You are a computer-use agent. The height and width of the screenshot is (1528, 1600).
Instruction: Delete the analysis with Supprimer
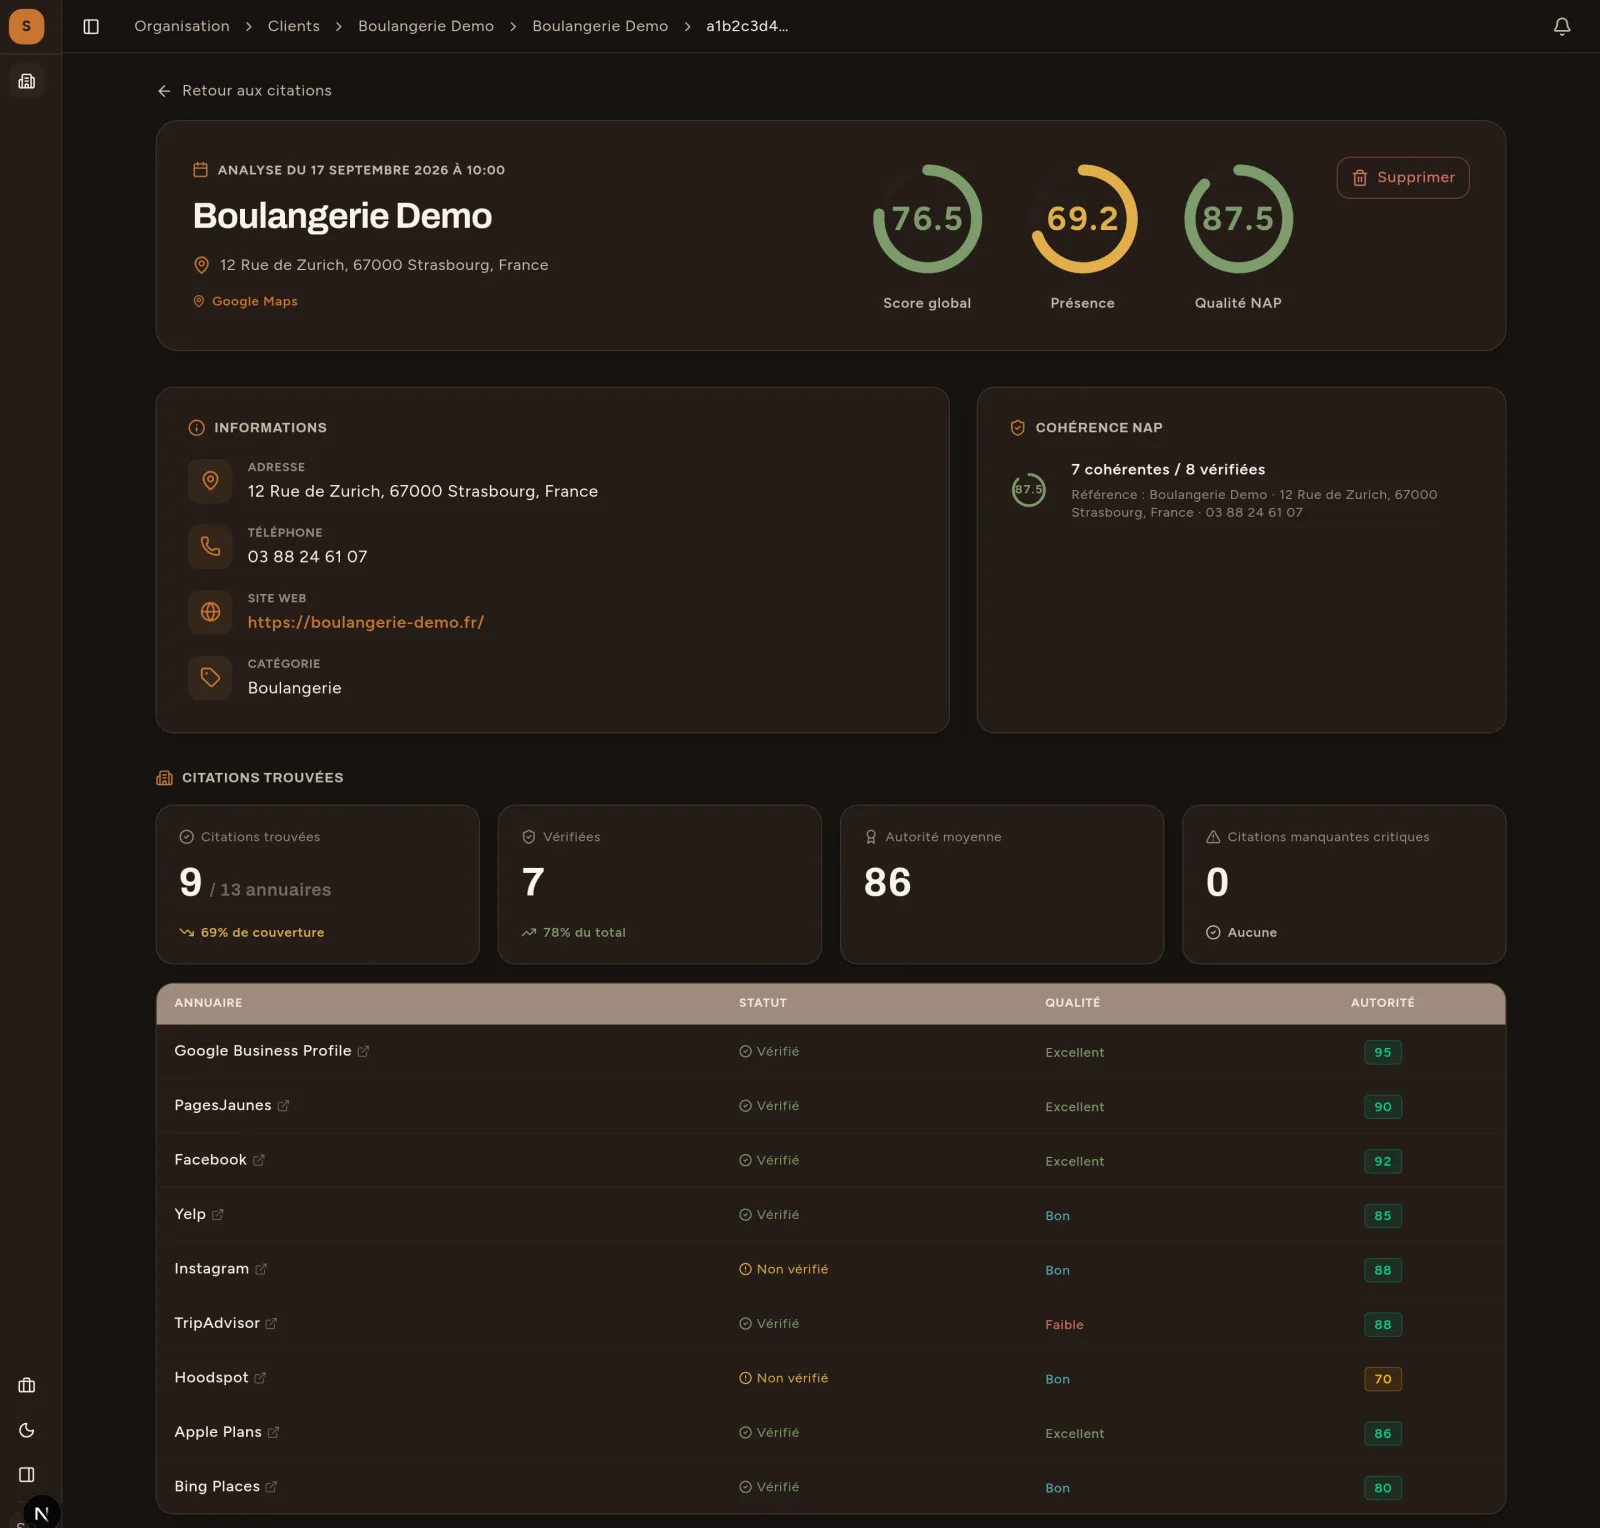[1403, 178]
